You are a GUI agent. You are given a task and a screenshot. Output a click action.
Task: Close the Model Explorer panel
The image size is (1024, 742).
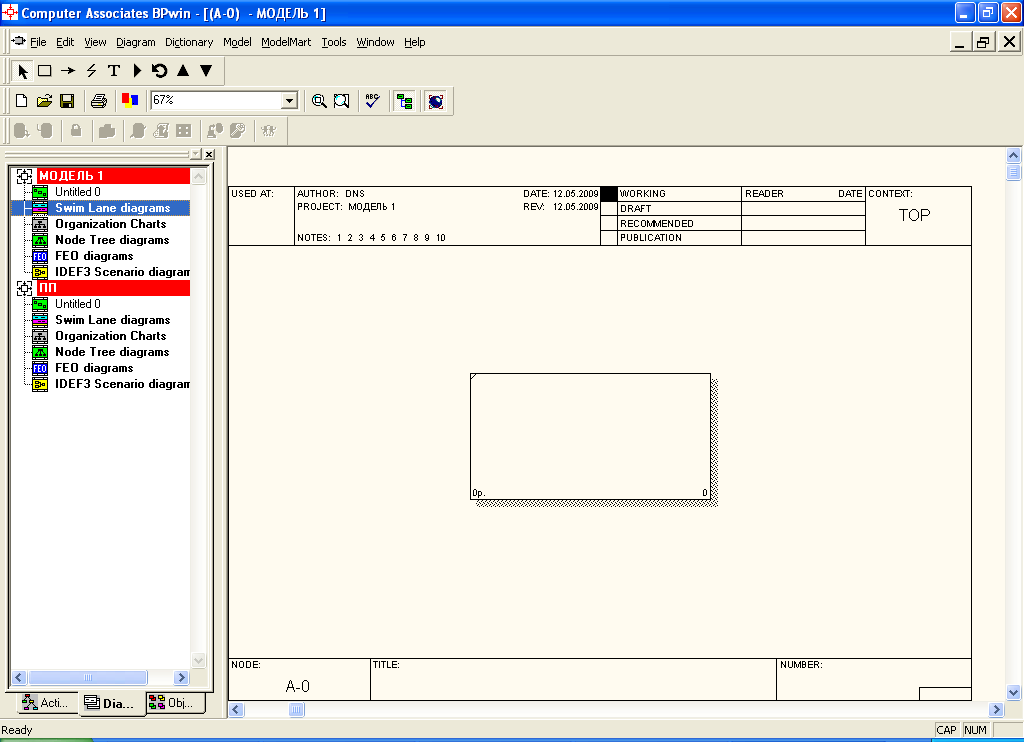pyautogui.click(x=209, y=154)
